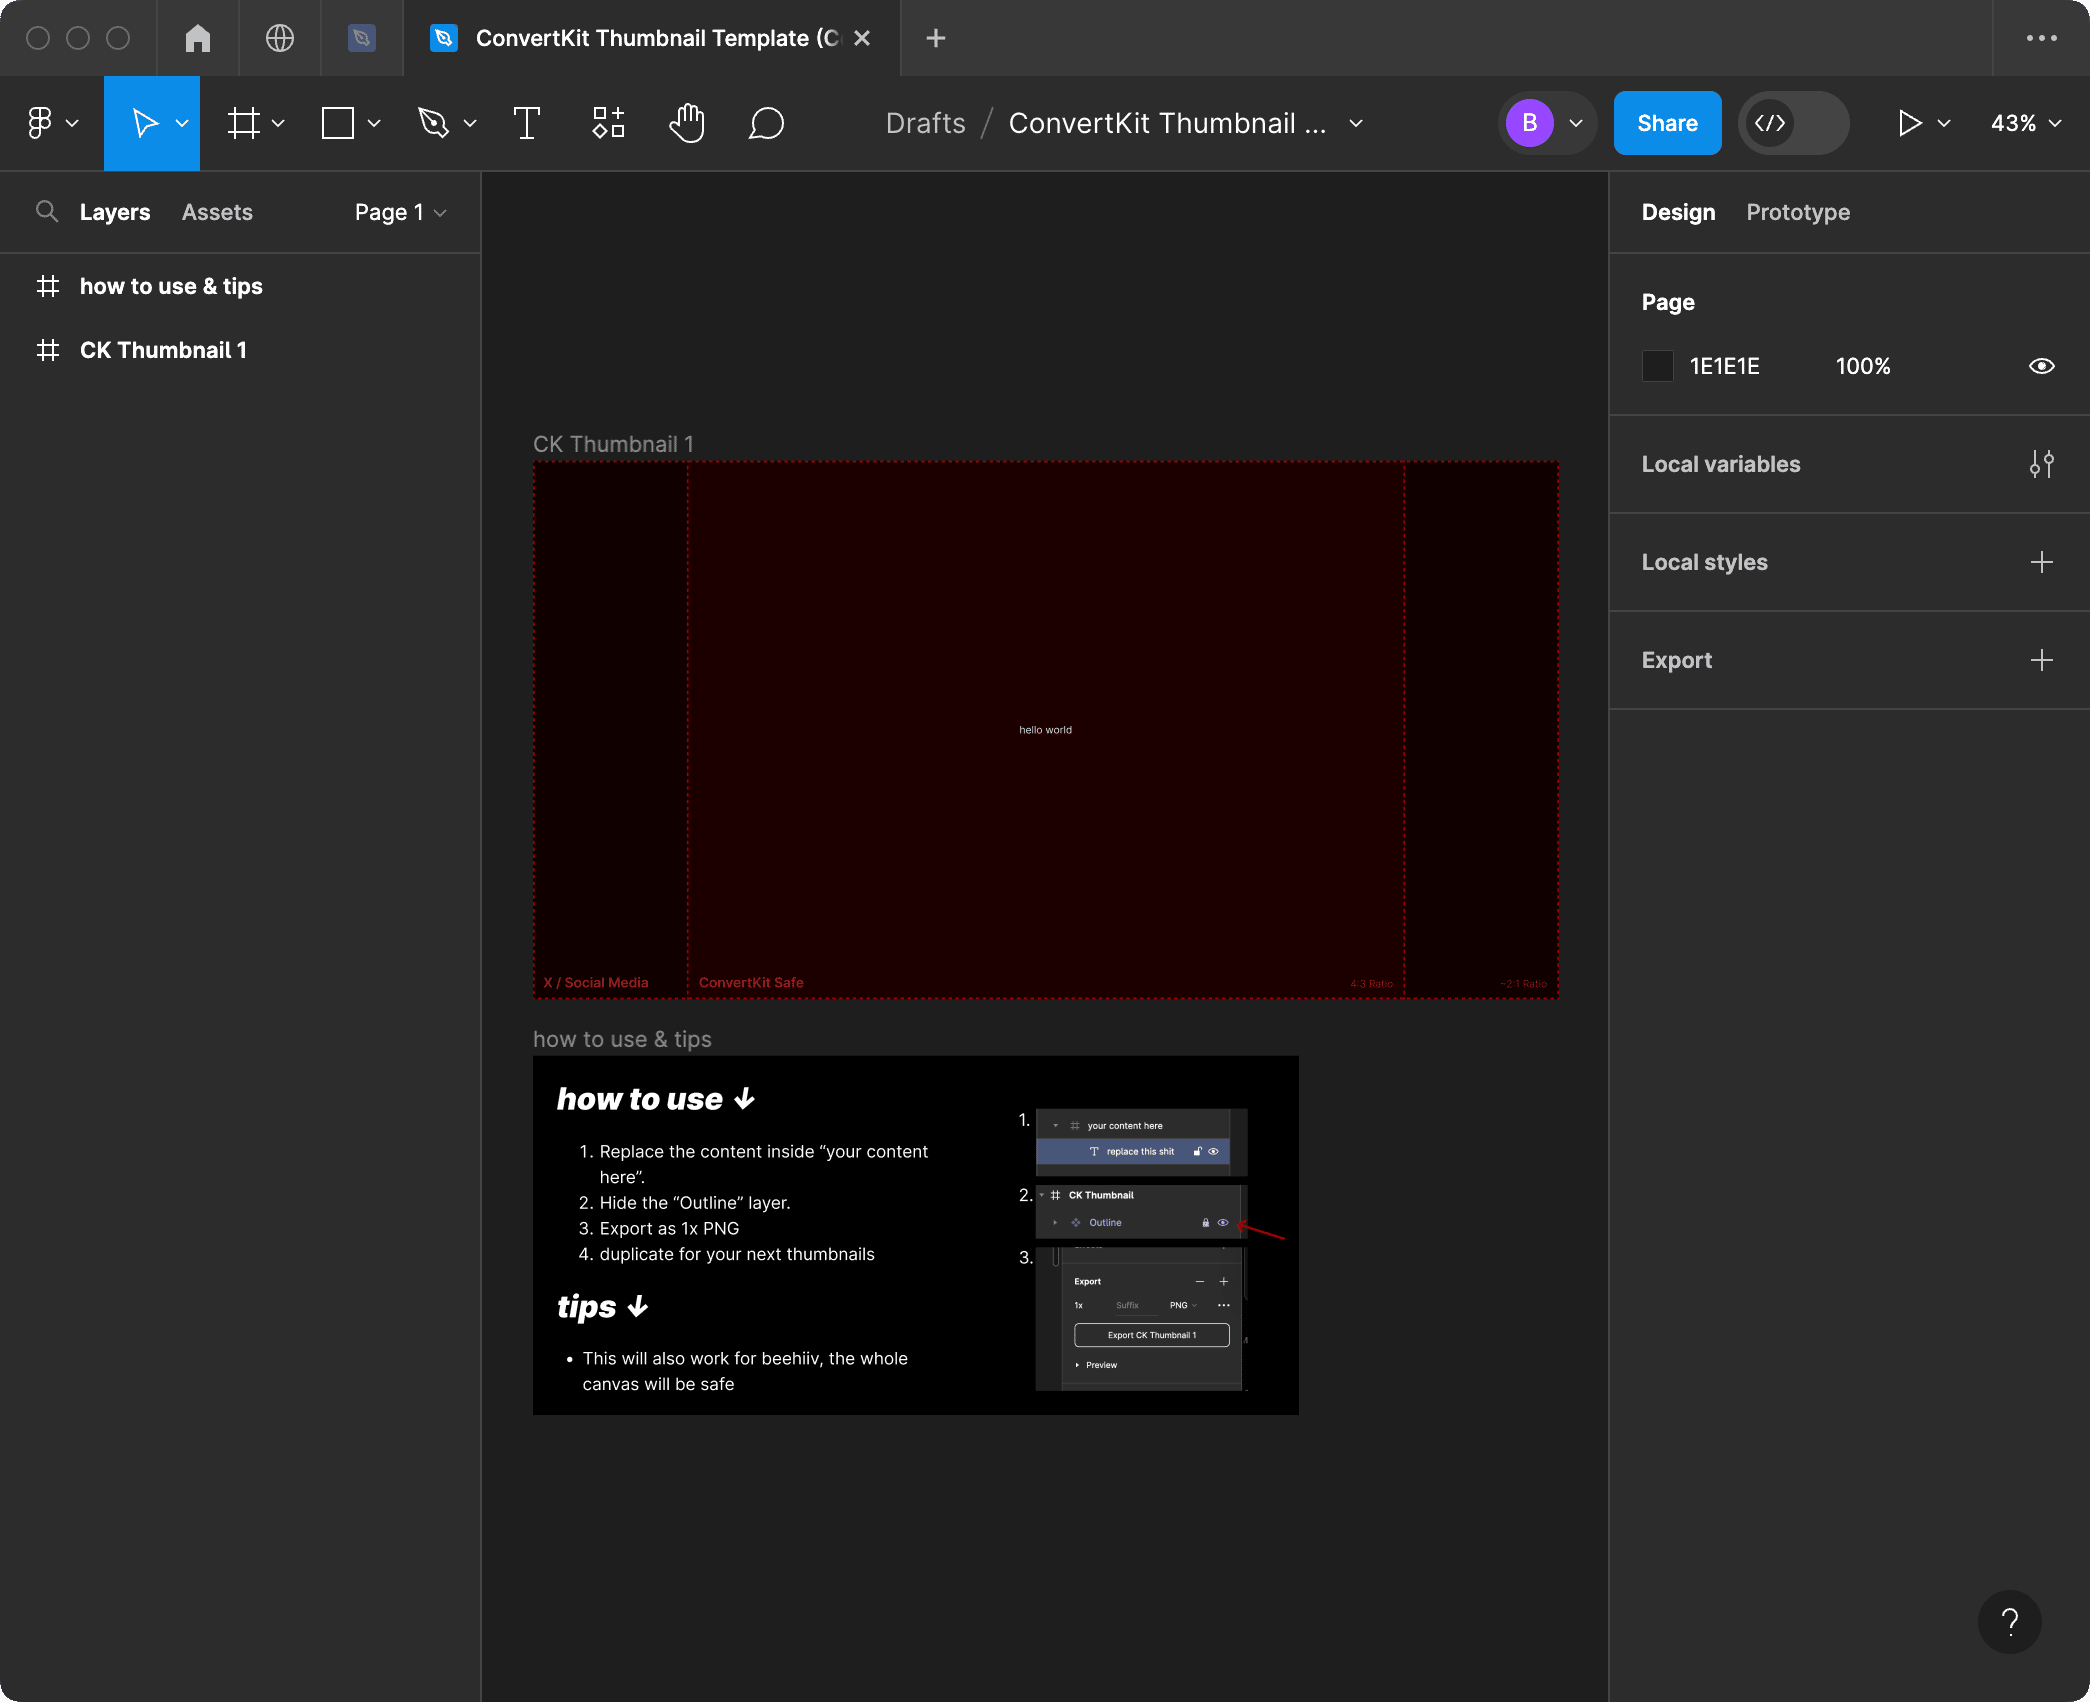Viewport: 2090px width, 1702px height.
Task: Edit the 100% page opacity value
Action: [1863, 366]
